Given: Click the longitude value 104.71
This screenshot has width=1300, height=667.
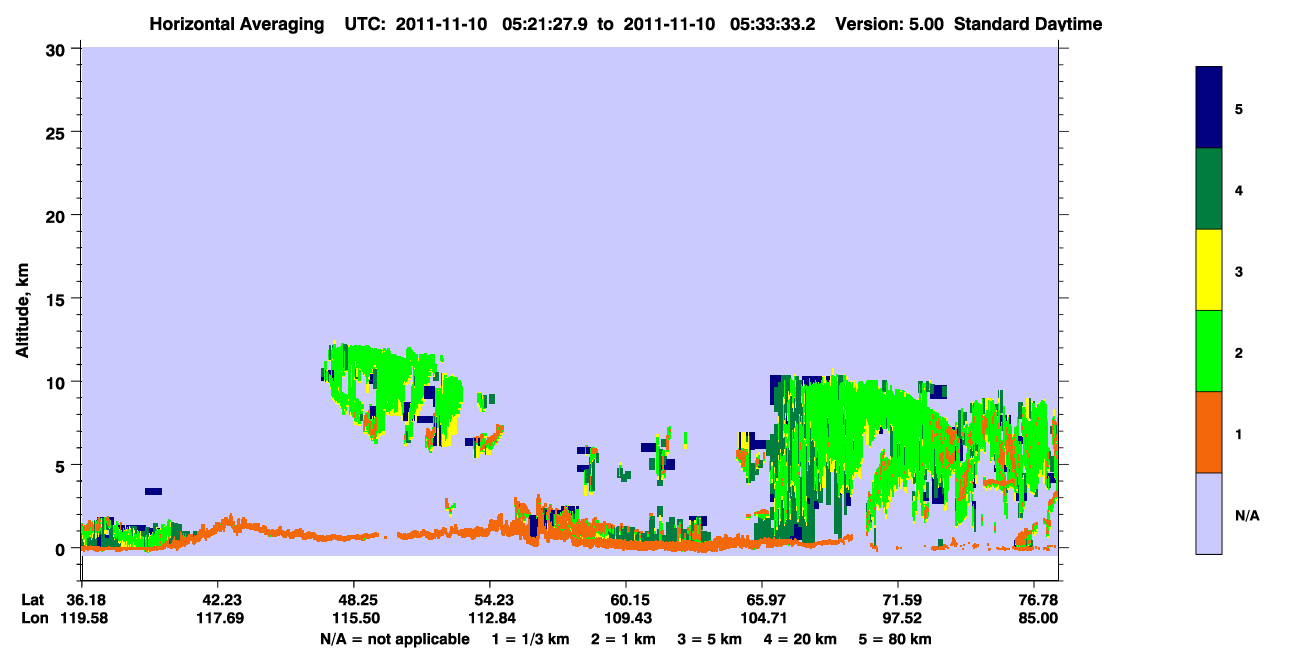Looking at the screenshot, I should click(762, 618).
